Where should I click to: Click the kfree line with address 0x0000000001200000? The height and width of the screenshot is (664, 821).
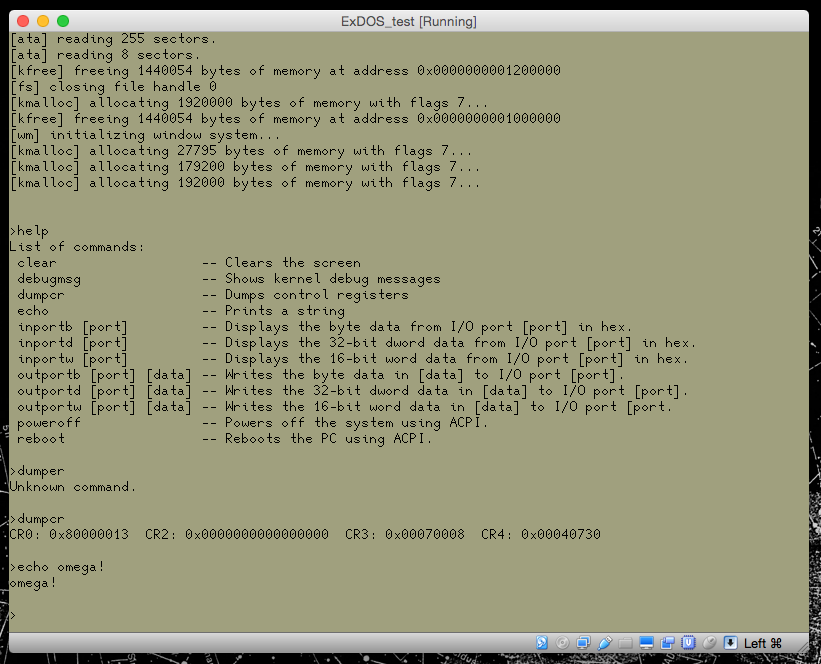tap(285, 71)
